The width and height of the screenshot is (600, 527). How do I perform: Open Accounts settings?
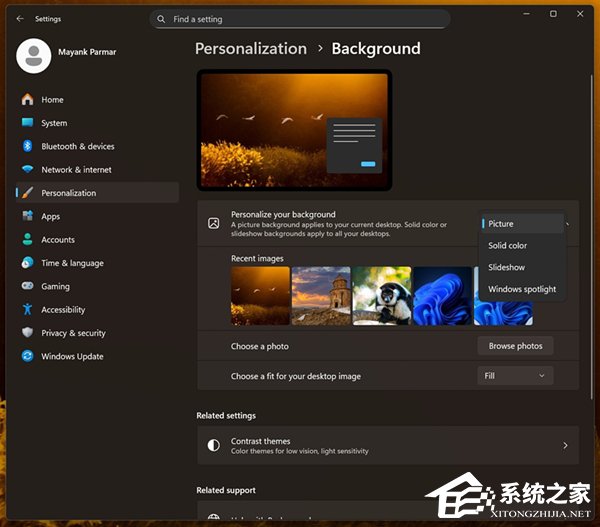coord(97,240)
